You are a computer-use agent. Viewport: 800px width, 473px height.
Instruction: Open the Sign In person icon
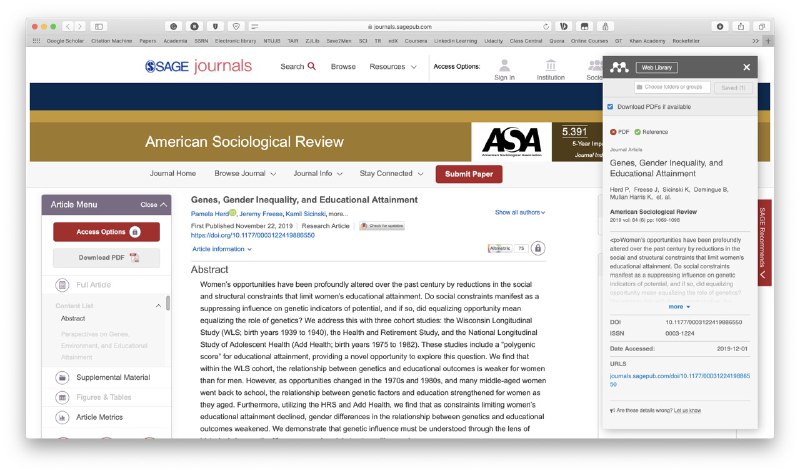coord(504,65)
